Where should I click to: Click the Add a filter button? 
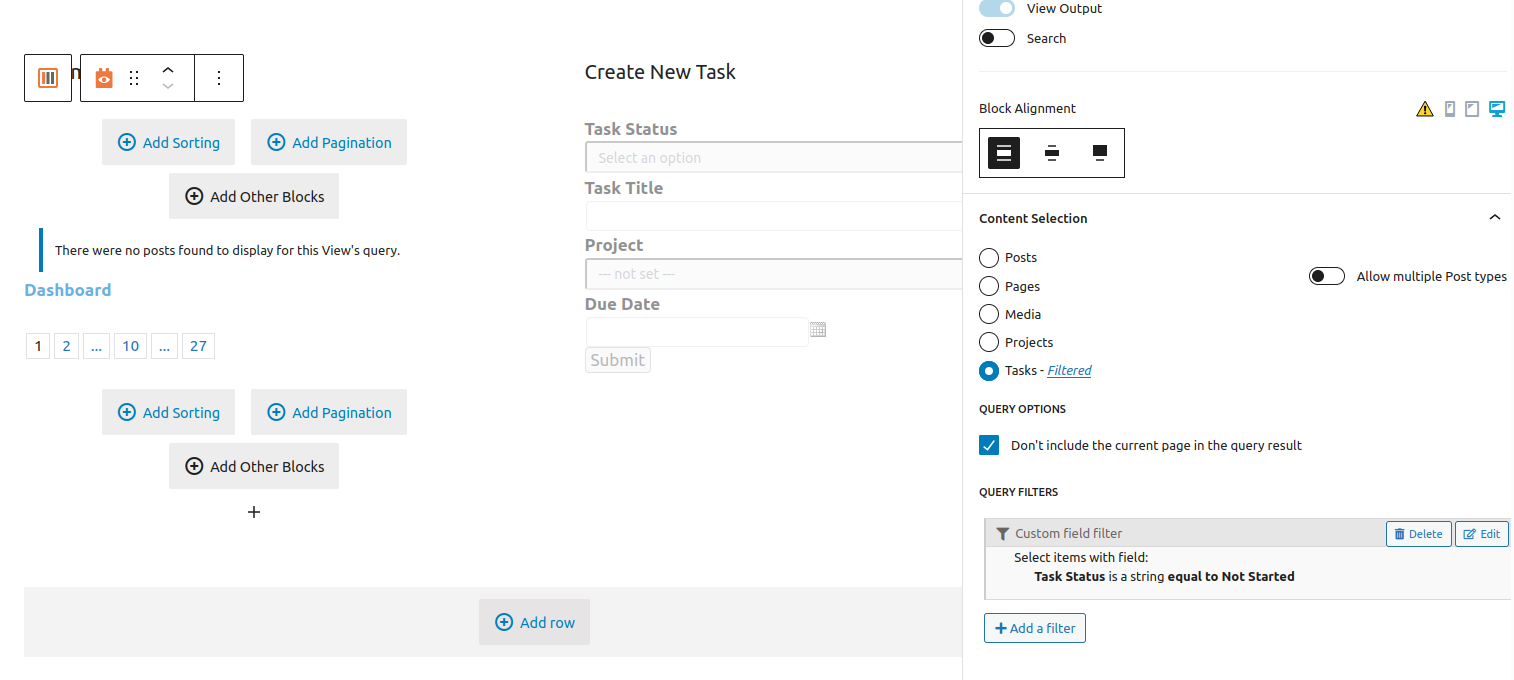point(1035,628)
